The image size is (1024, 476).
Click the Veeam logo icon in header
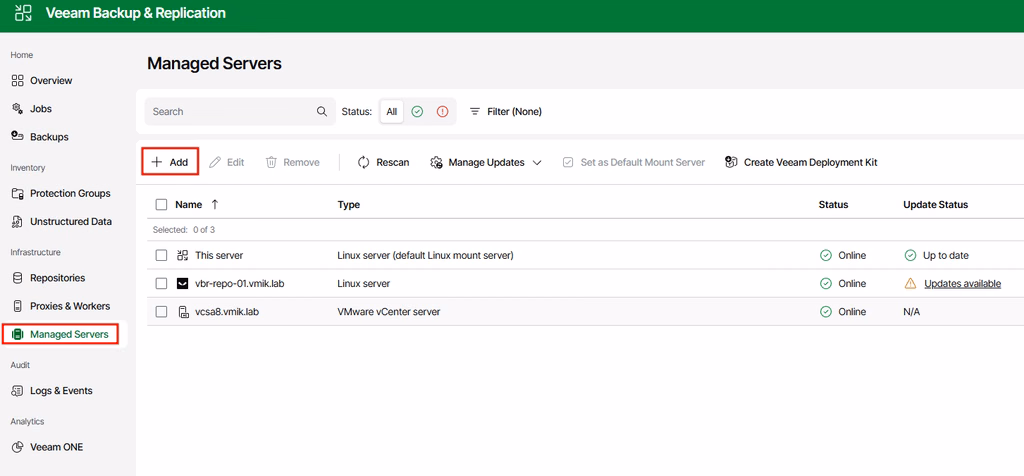pyautogui.click(x=23, y=13)
